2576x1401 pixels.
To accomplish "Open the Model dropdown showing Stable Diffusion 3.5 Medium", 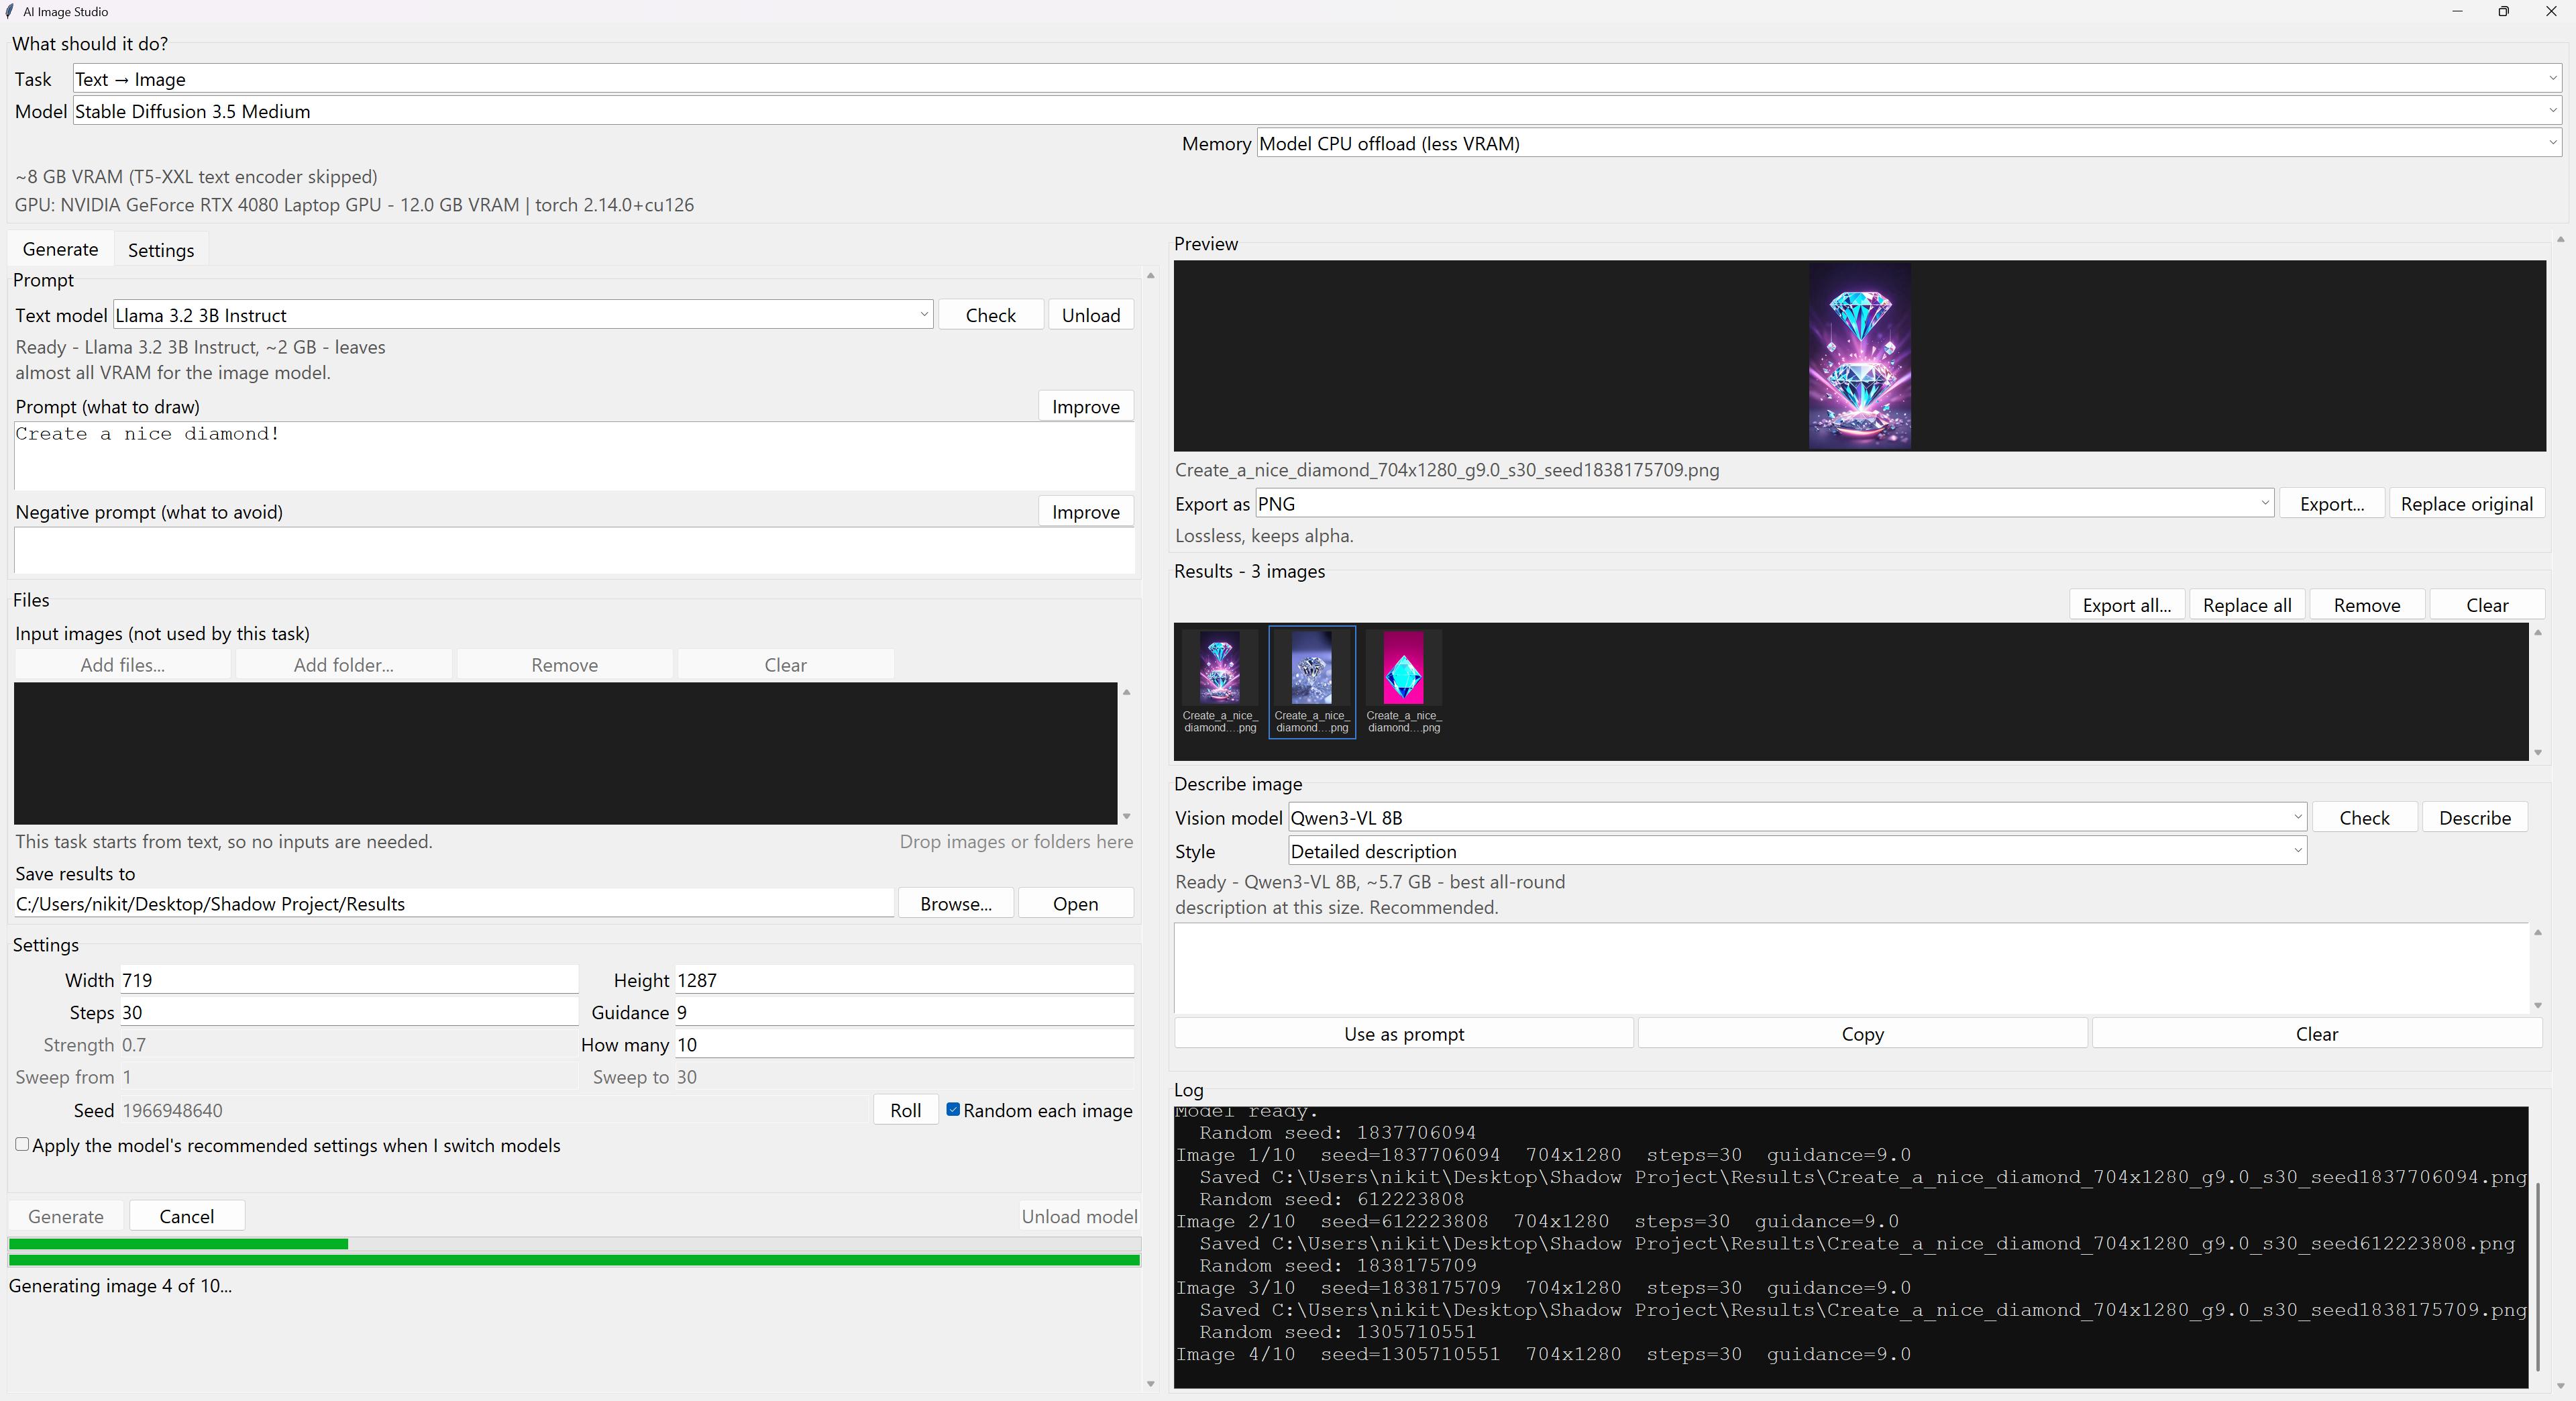I will [1316, 111].
